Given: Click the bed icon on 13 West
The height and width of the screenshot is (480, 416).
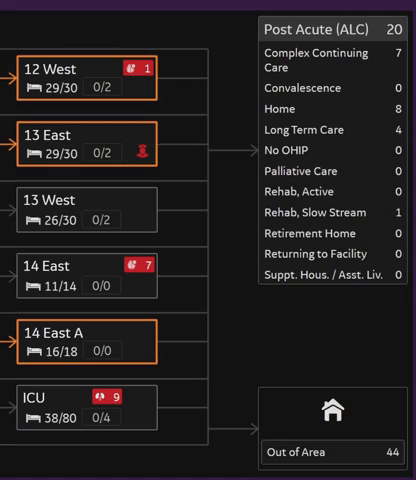Looking at the screenshot, I should [x=33, y=220].
